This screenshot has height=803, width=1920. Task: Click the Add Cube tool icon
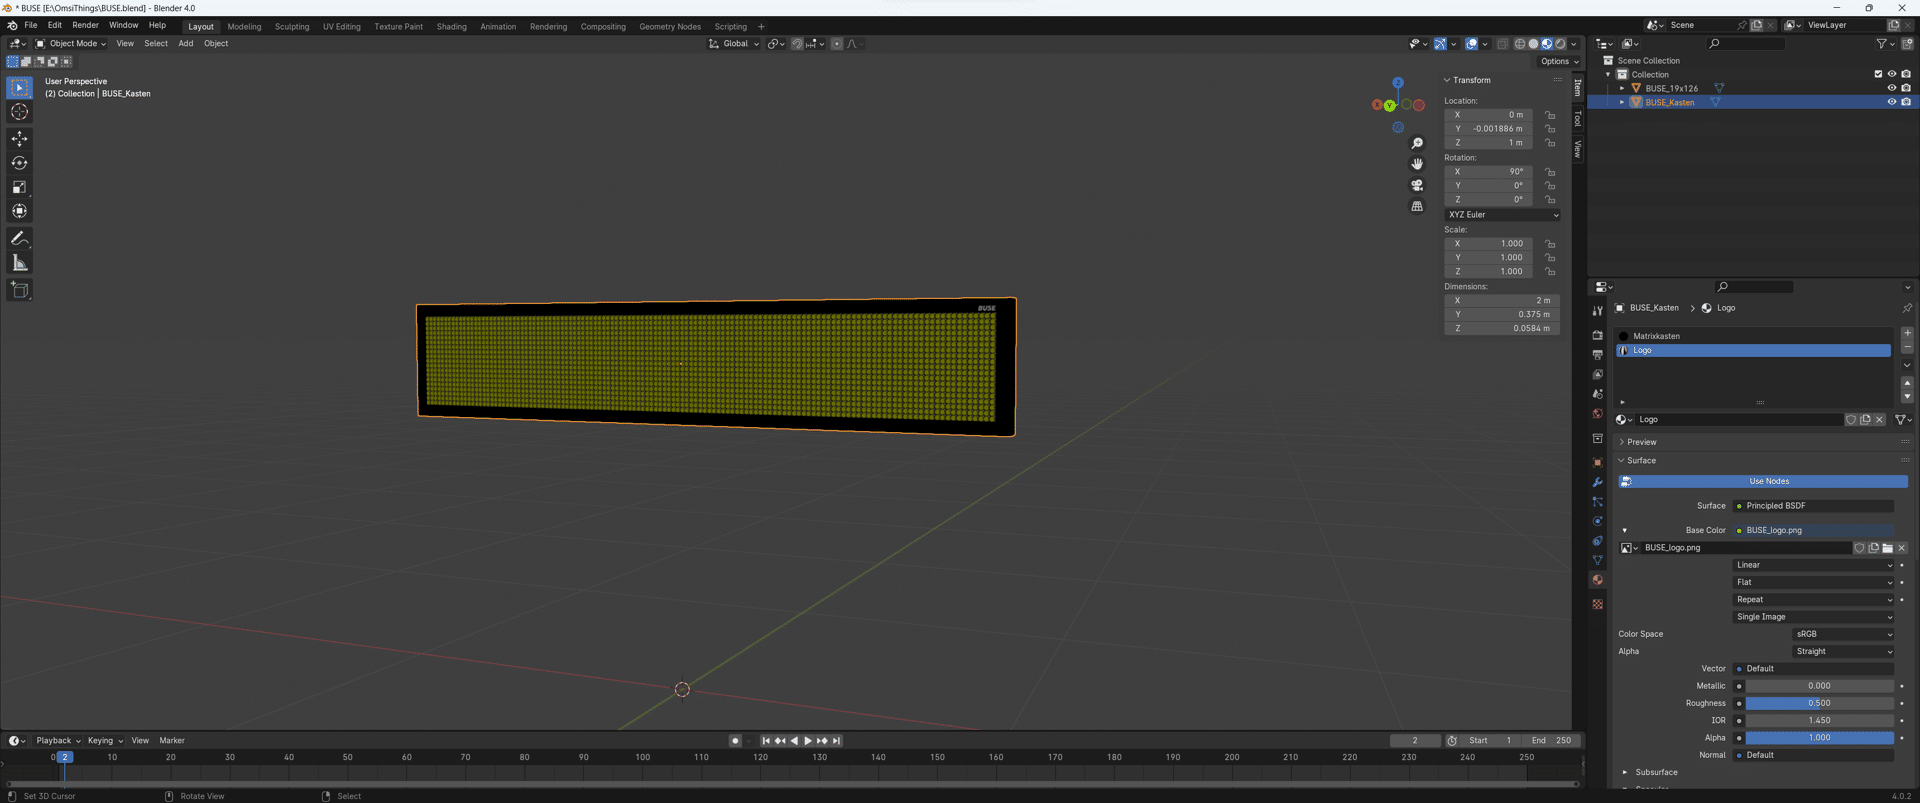[x=19, y=290]
